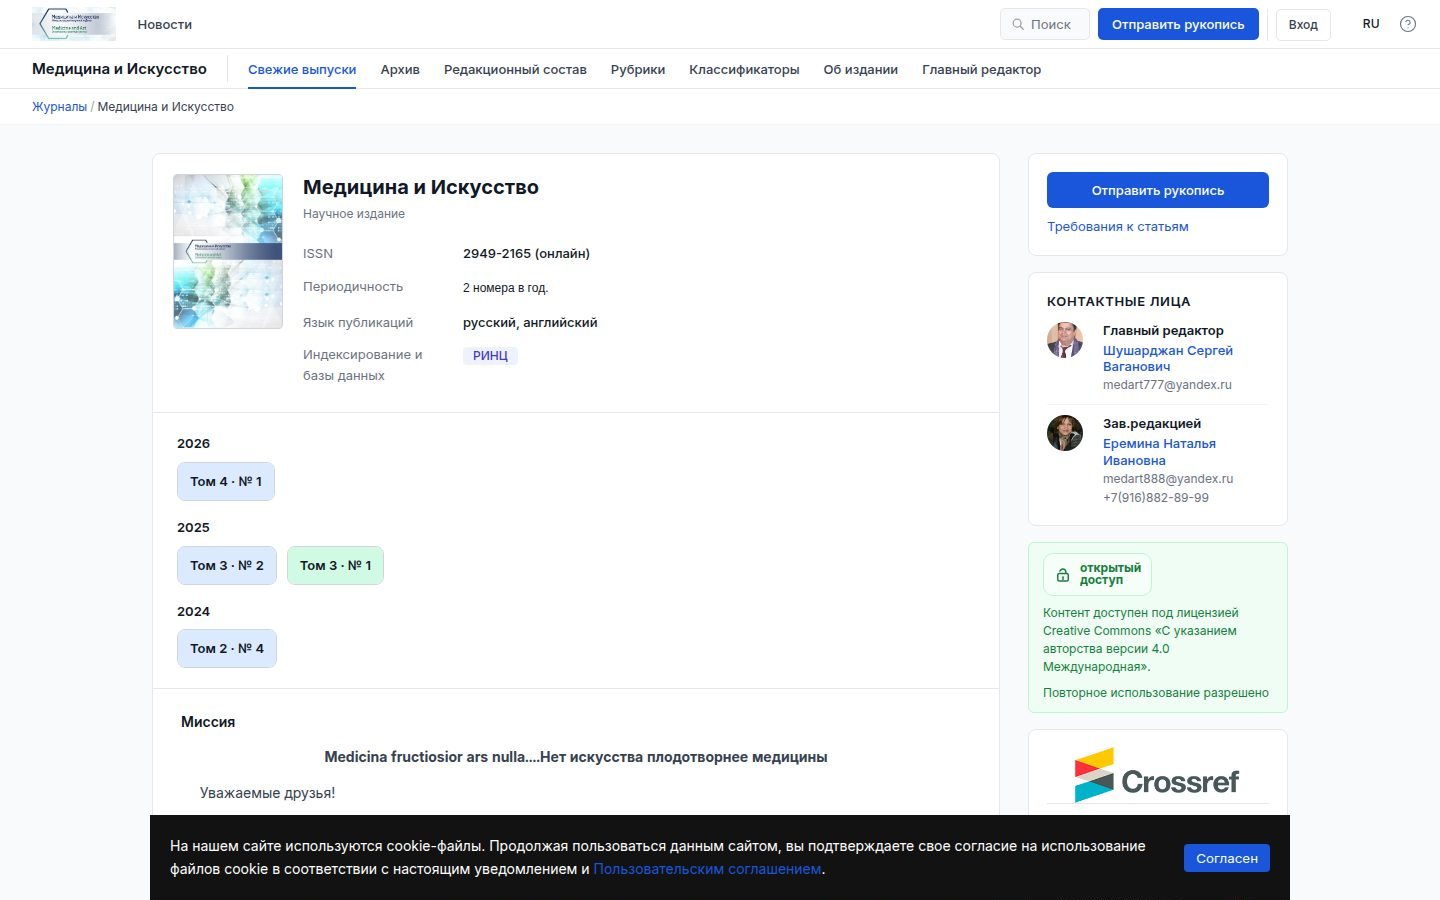Go to Редакционный состав tab
The width and height of the screenshot is (1440, 900).
point(515,70)
